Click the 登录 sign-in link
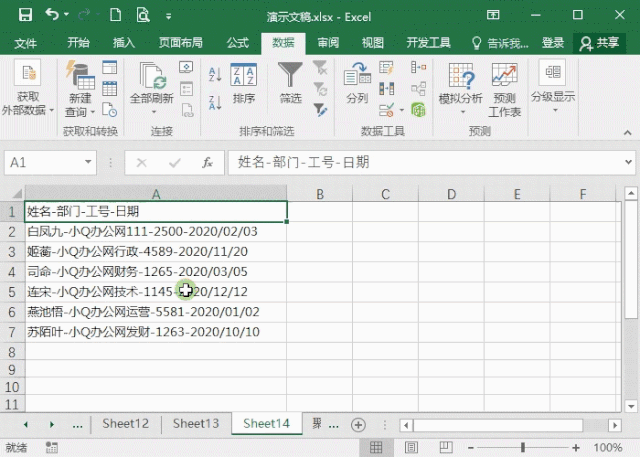Image resolution: width=640 pixels, height=457 pixels. pyautogui.click(x=553, y=42)
